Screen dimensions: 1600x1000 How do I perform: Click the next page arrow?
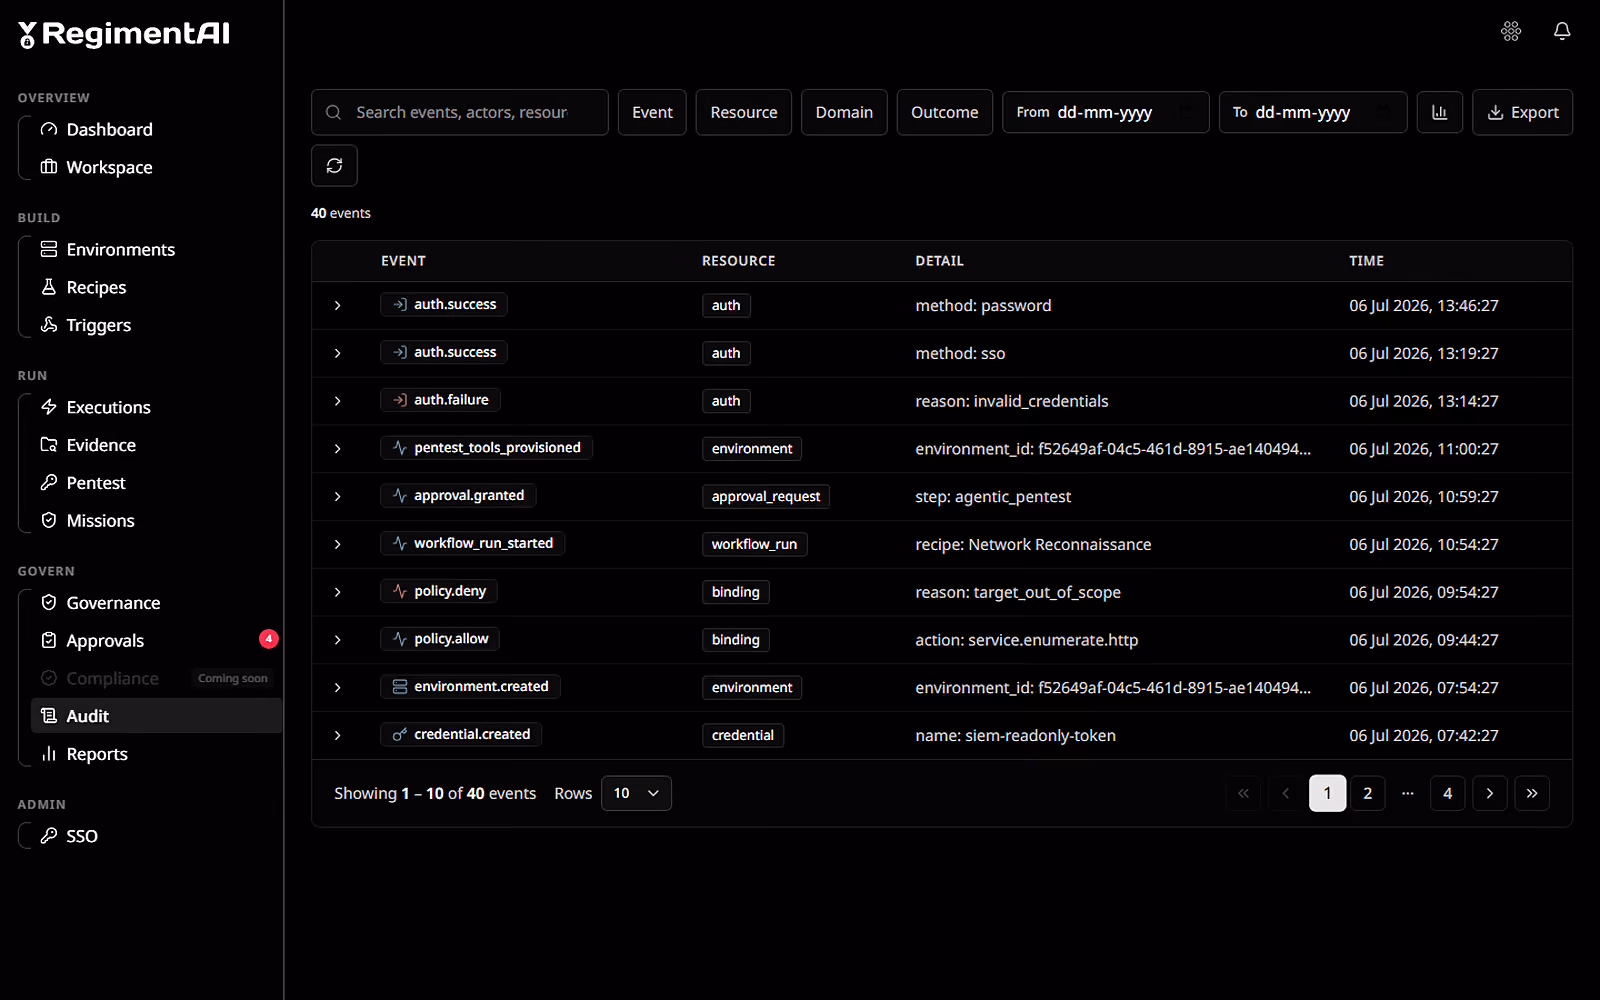[1490, 793]
